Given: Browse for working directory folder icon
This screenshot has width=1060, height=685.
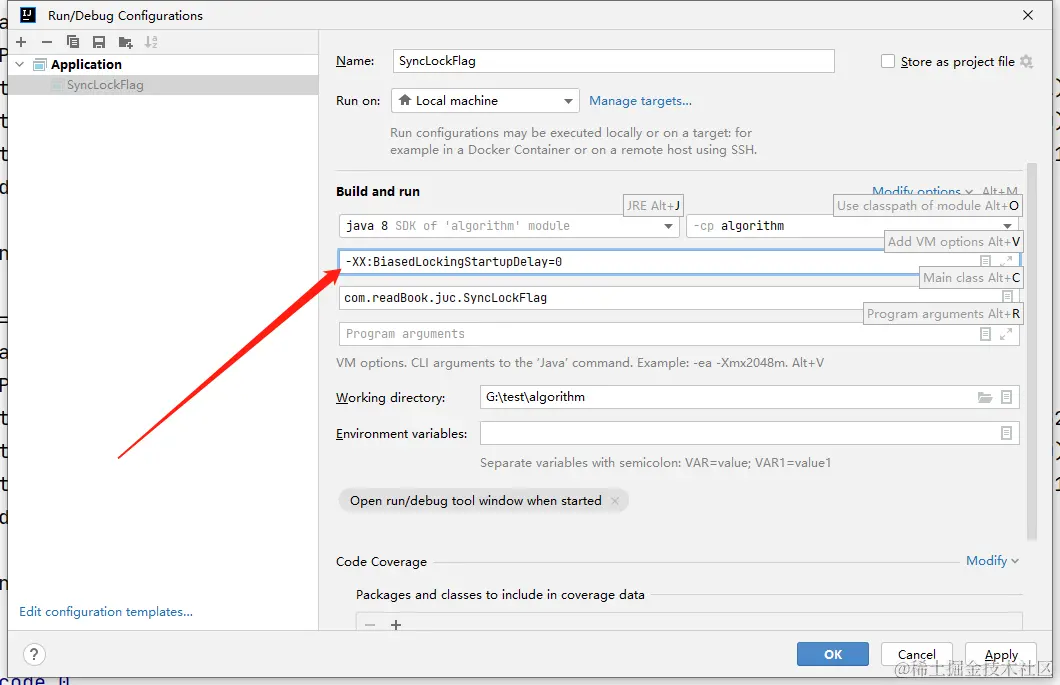Looking at the screenshot, I should pyautogui.click(x=985, y=398).
